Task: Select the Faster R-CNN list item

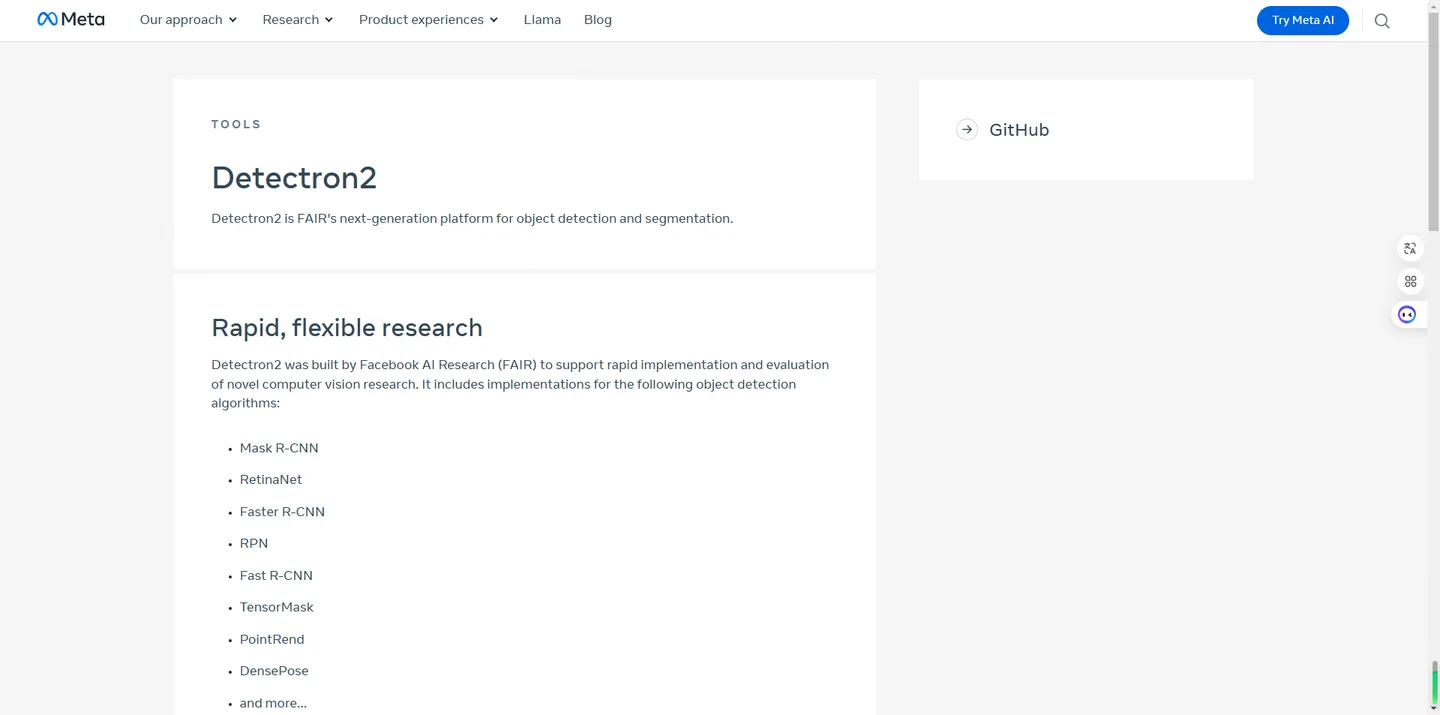Action: pyautogui.click(x=282, y=512)
